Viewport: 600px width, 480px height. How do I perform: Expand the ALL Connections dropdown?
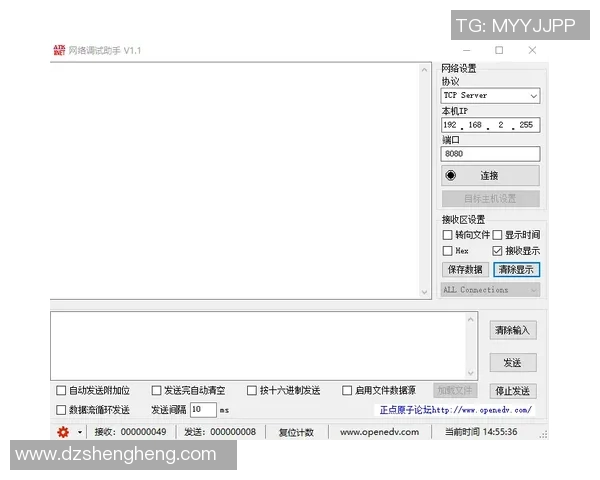490,290
